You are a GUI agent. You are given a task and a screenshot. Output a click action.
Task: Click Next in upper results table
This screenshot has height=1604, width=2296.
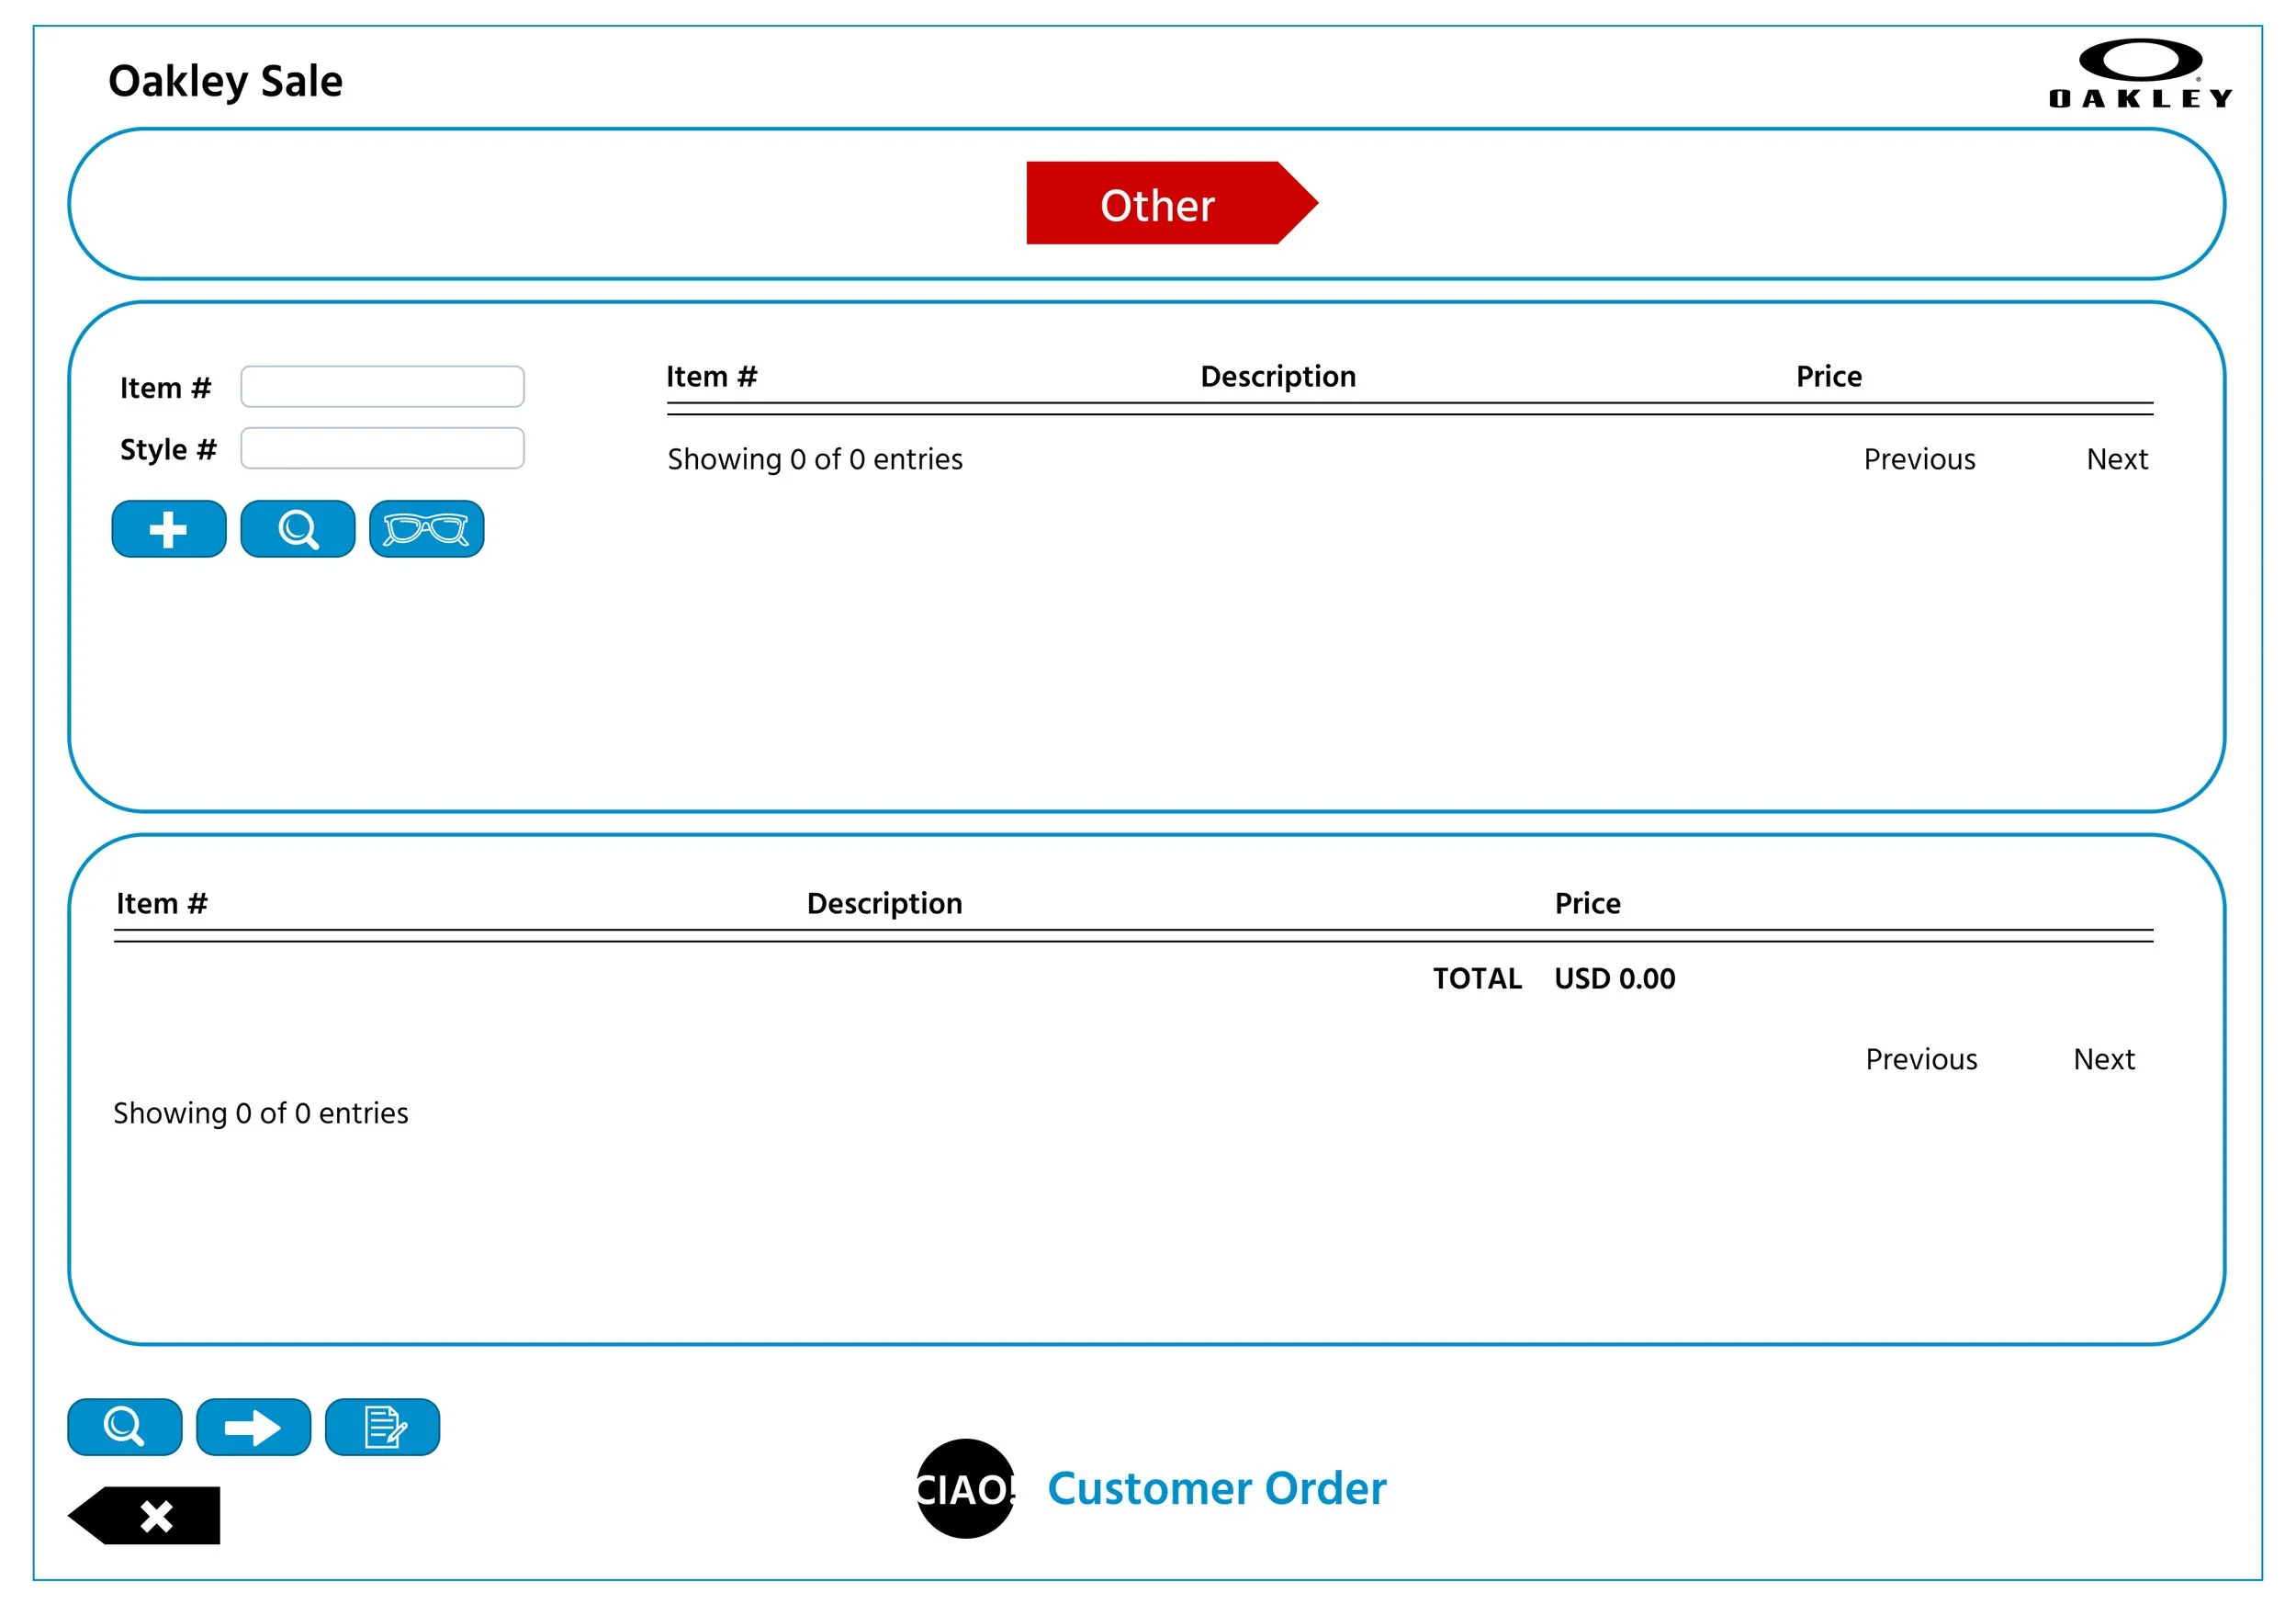(2116, 459)
